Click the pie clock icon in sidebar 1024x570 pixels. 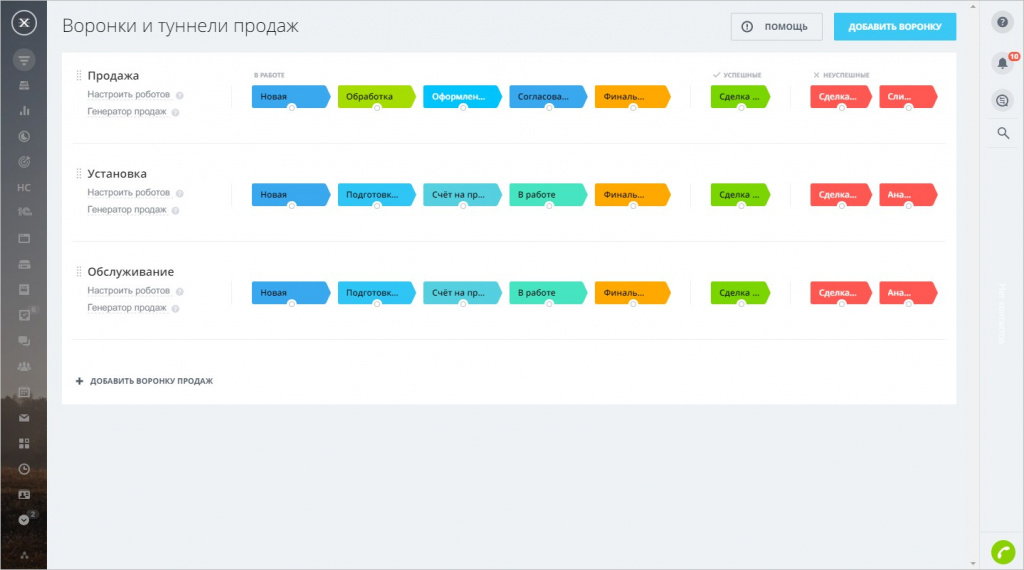pos(24,136)
